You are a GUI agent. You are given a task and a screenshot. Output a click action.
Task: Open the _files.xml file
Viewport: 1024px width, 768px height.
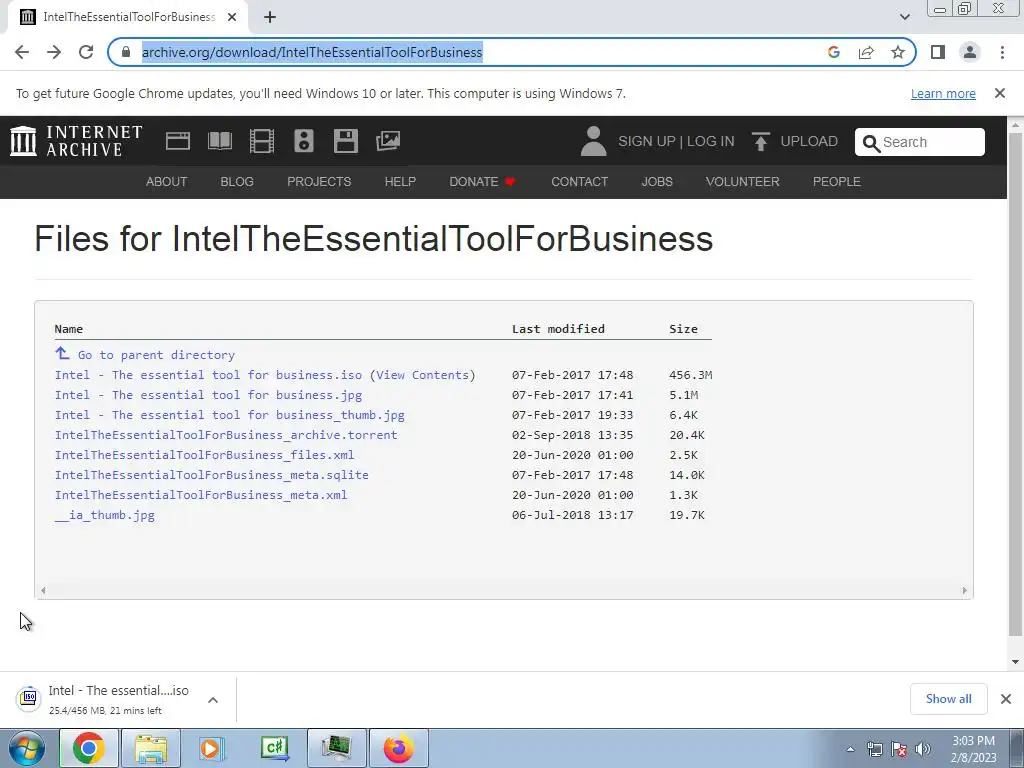tap(204, 455)
